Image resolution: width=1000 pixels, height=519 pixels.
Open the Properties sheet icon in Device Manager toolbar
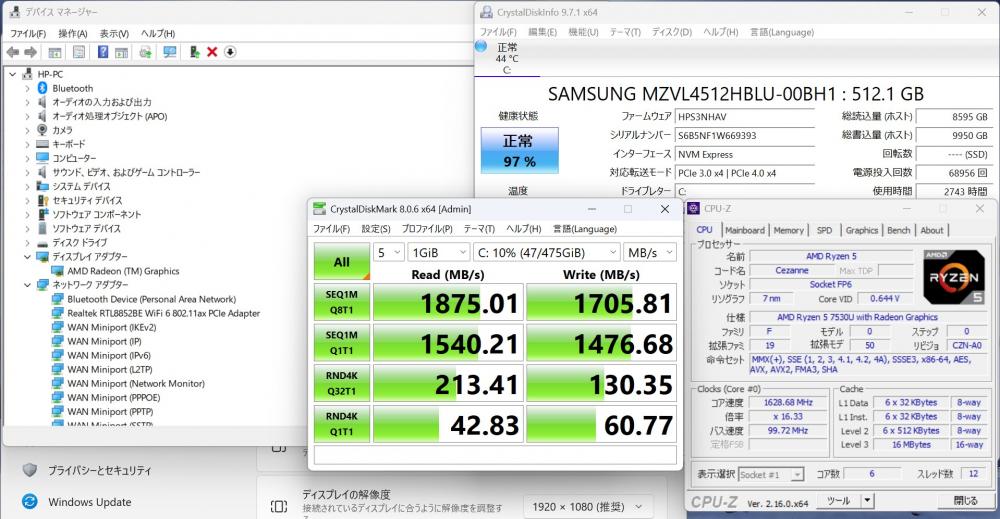(79, 52)
